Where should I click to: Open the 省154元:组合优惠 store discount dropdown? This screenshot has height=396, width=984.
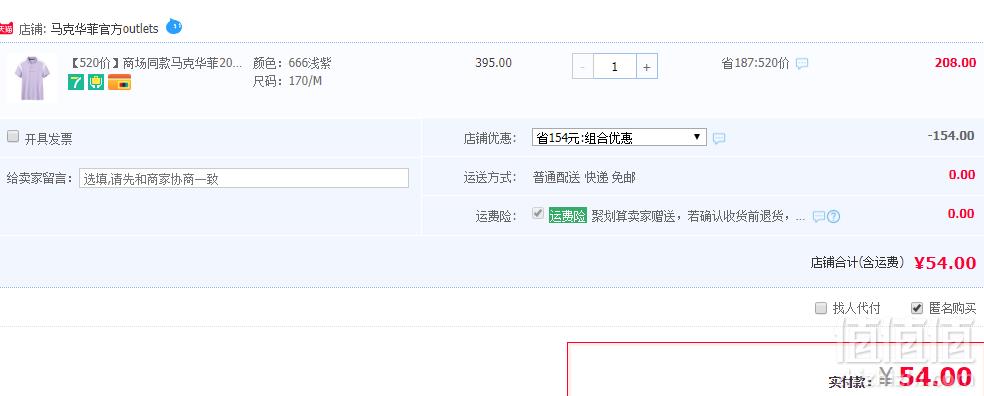[x=619, y=137]
